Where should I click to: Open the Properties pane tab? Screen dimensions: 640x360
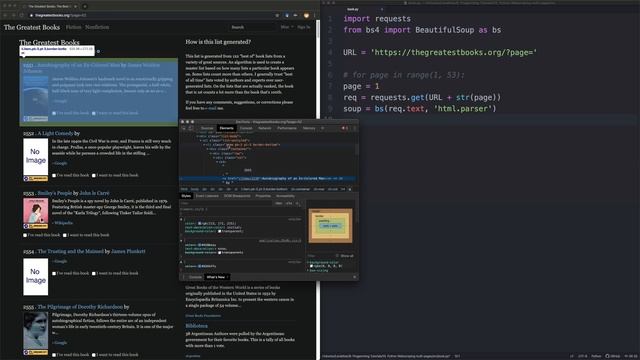point(263,196)
